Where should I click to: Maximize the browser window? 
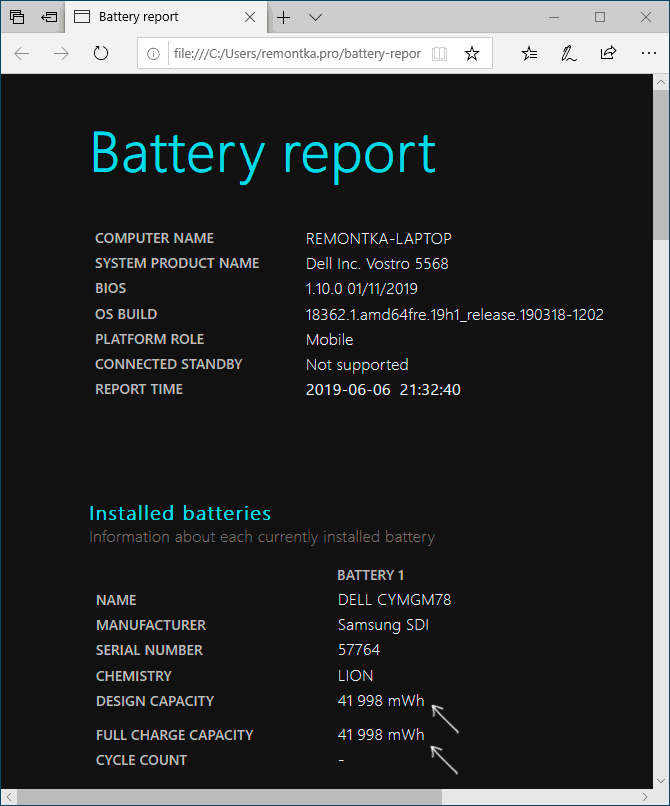pos(600,17)
